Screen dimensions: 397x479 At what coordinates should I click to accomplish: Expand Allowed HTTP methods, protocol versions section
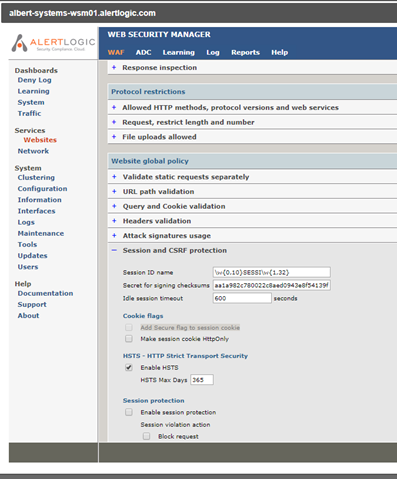[114, 108]
